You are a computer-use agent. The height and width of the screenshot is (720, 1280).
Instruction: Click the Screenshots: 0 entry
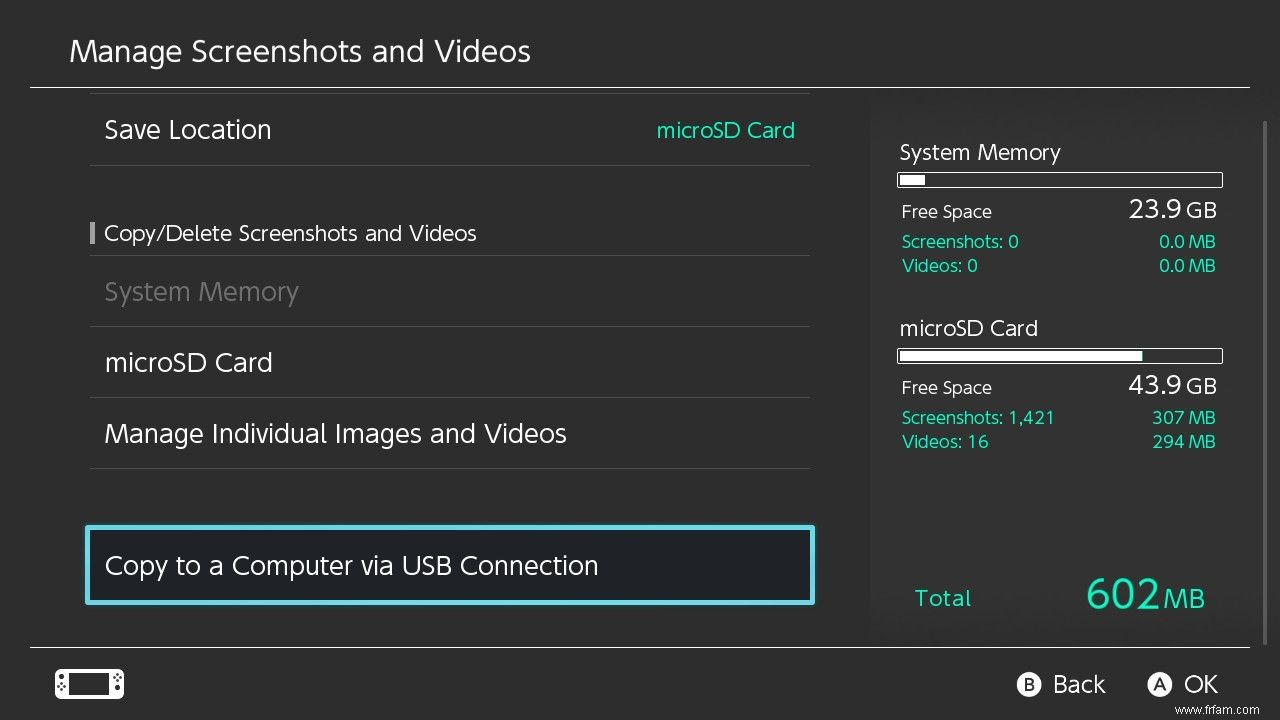click(960, 241)
